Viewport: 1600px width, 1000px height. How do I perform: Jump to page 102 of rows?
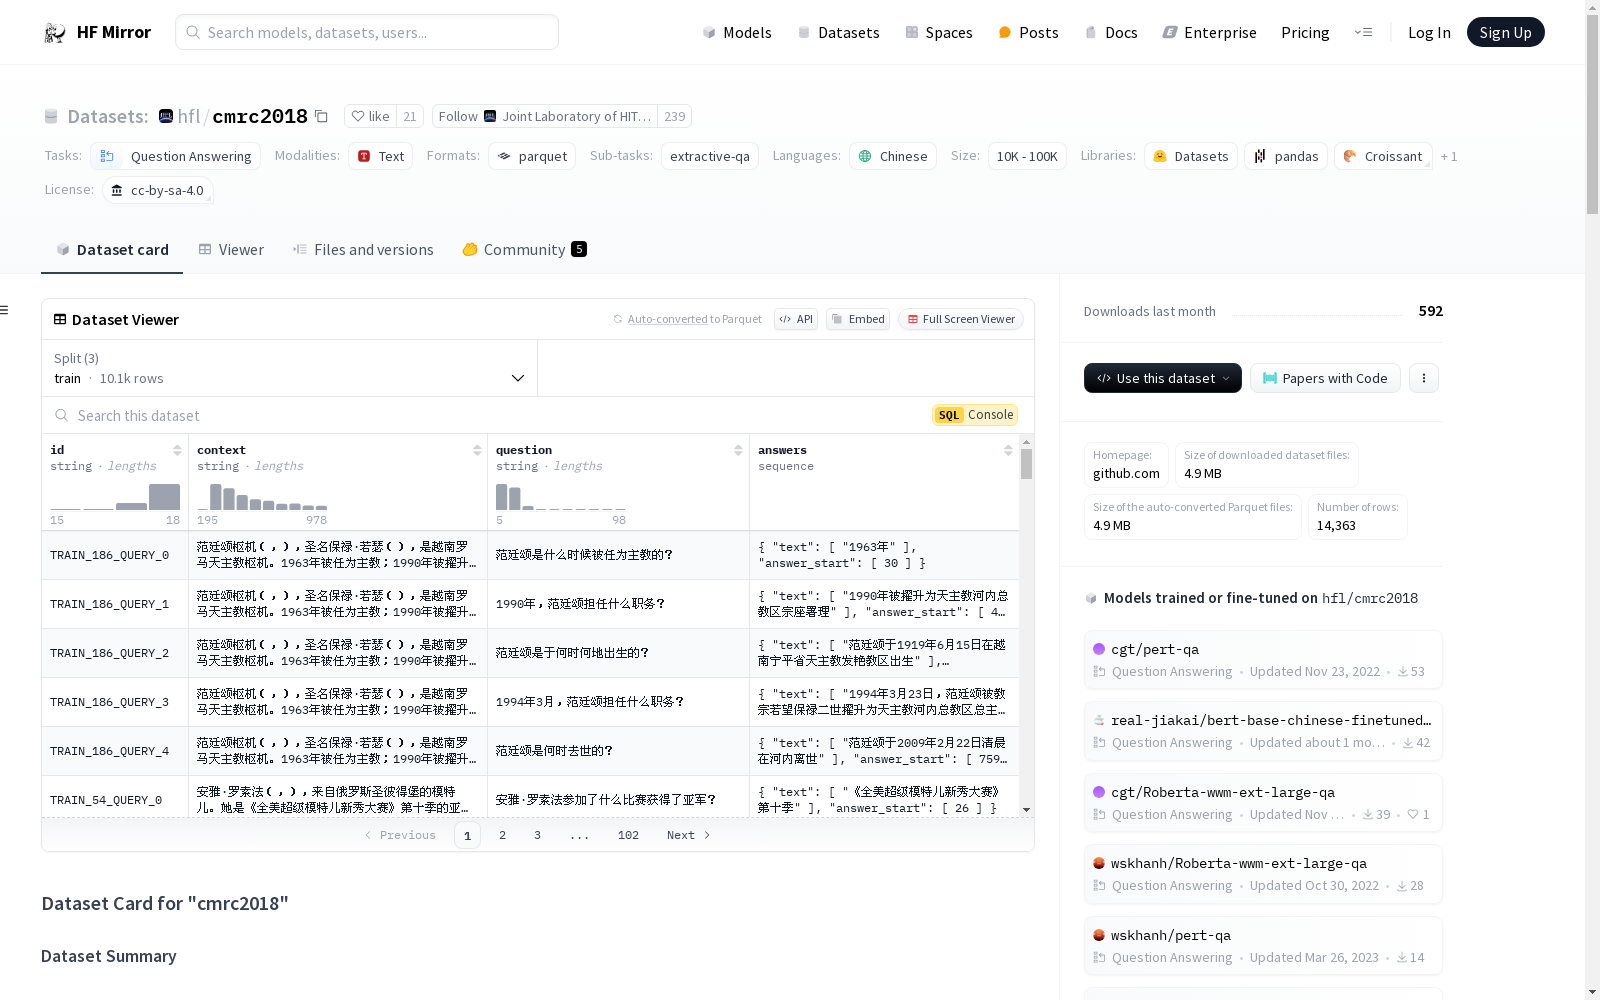tap(628, 835)
